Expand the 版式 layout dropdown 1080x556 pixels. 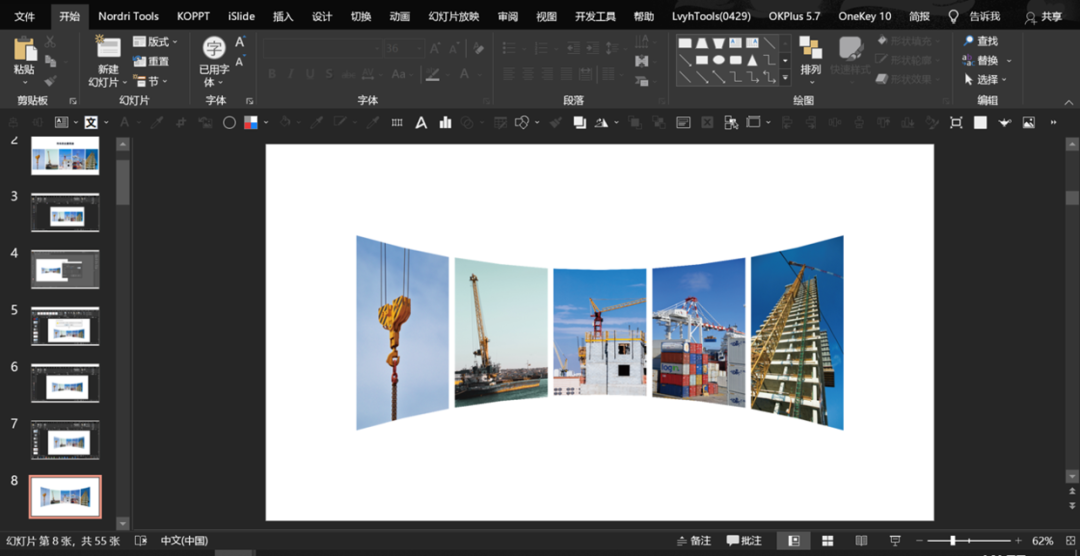coord(156,41)
